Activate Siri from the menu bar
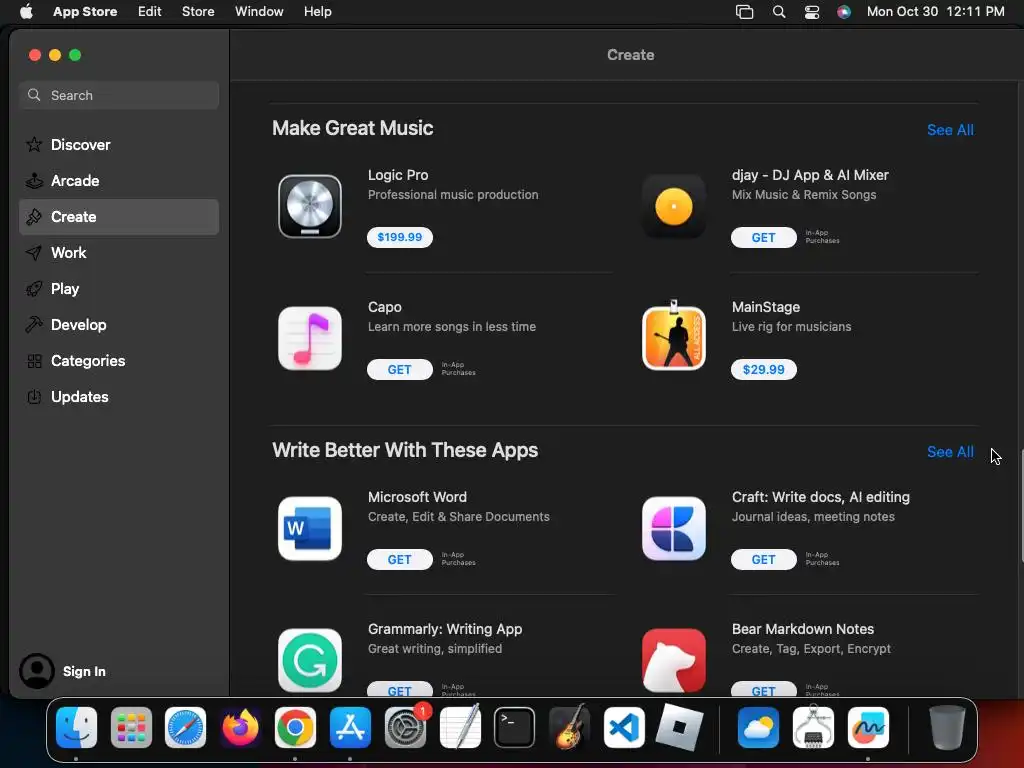This screenshot has height=768, width=1024. (x=844, y=12)
